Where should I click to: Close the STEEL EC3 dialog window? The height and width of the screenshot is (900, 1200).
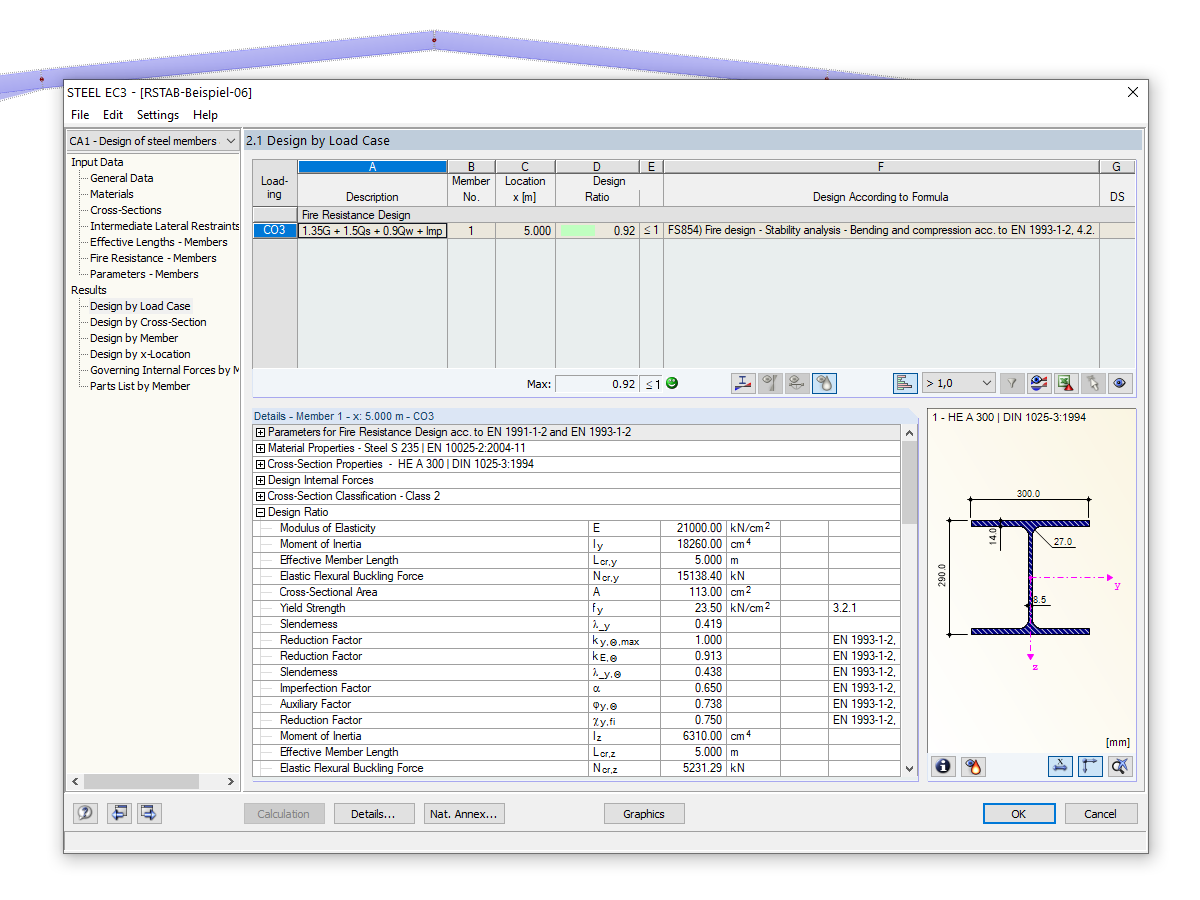[x=1132, y=92]
